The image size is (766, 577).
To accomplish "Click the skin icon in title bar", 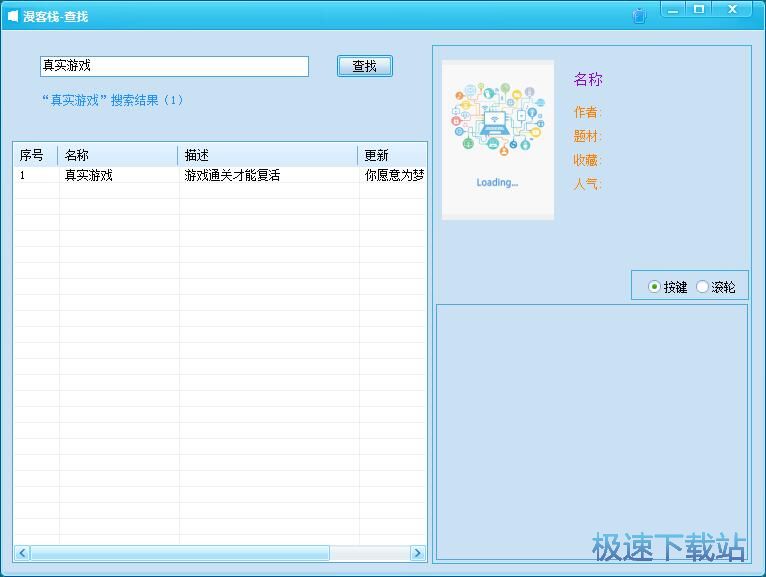I will (639, 16).
